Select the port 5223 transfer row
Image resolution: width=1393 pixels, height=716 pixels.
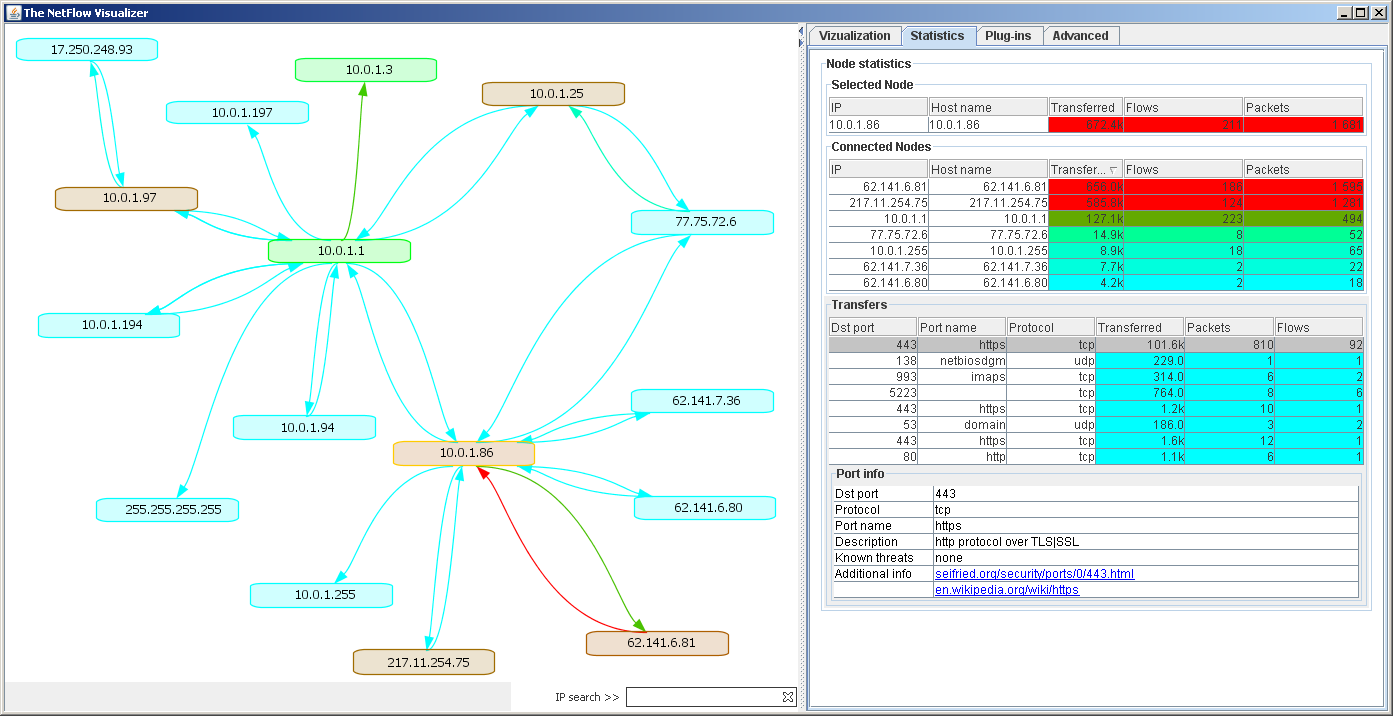pyautogui.click(x=1096, y=393)
